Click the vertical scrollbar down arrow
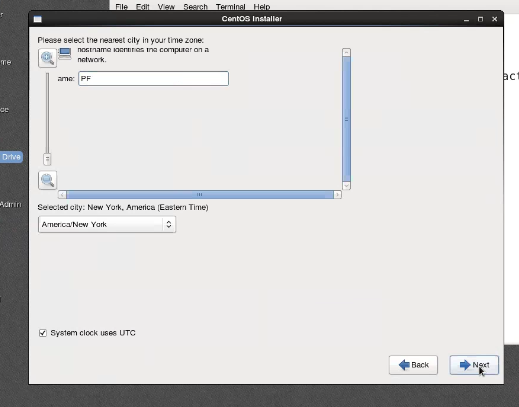The height and width of the screenshot is (407, 519). click(x=346, y=186)
